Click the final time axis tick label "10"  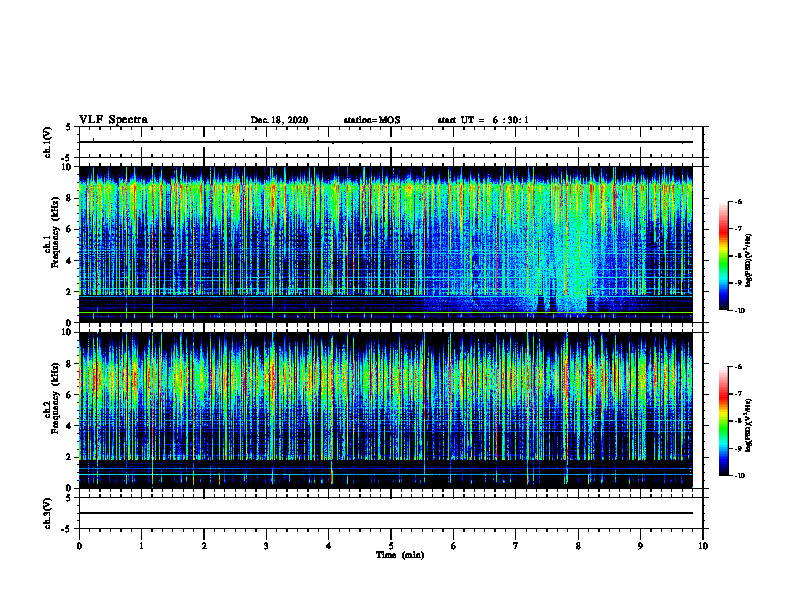coord(703,546)
